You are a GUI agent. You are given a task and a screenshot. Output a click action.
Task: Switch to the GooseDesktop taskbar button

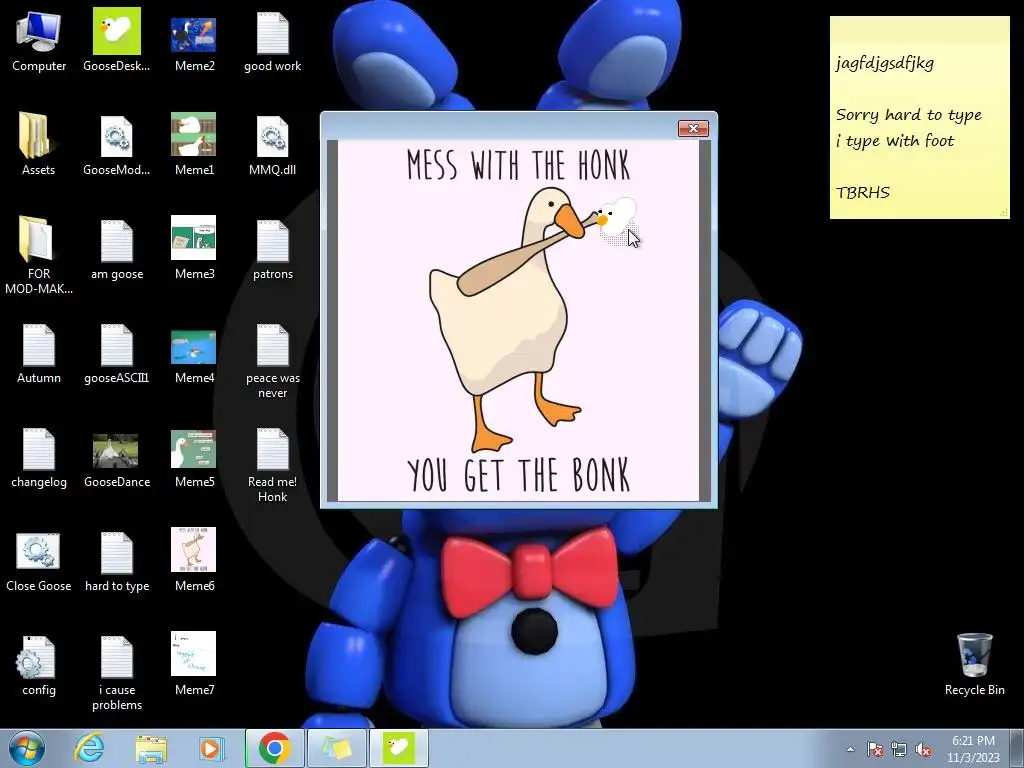399,748
